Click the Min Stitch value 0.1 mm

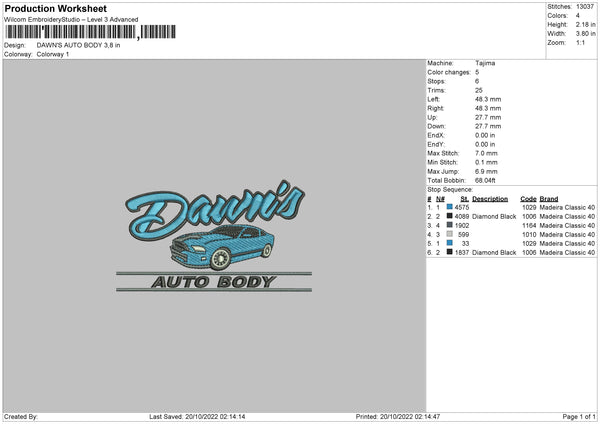pos(486,162)
